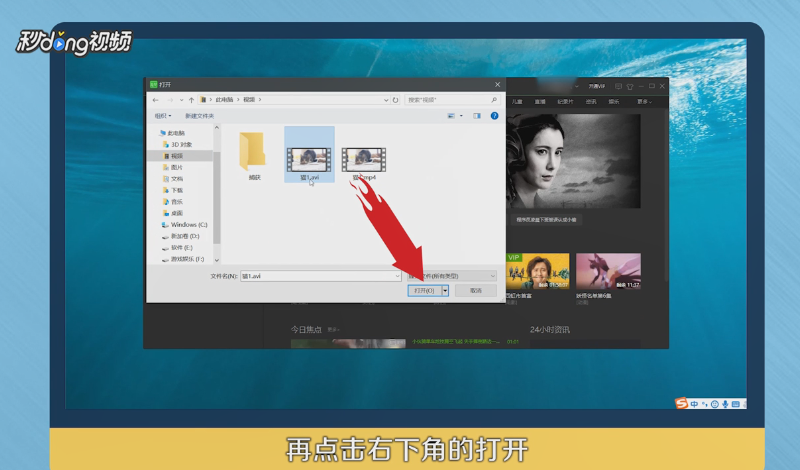The width and height of the screenshot is (800, 470).
Task: Click the magnifier icon in search box
Action: (494, 100)
